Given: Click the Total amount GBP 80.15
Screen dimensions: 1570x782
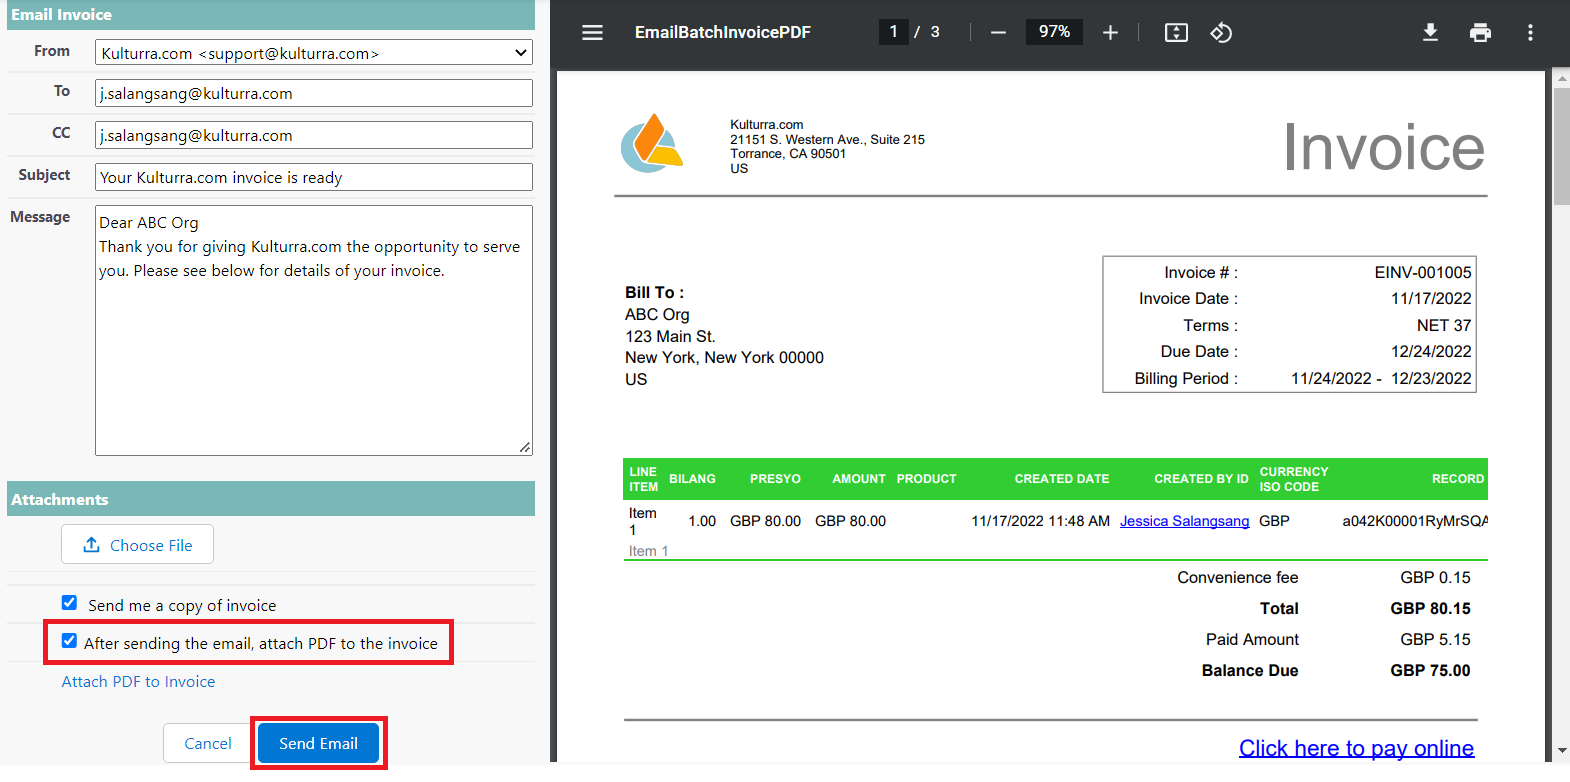Looking at the screenshot, I should [1430, 609].
